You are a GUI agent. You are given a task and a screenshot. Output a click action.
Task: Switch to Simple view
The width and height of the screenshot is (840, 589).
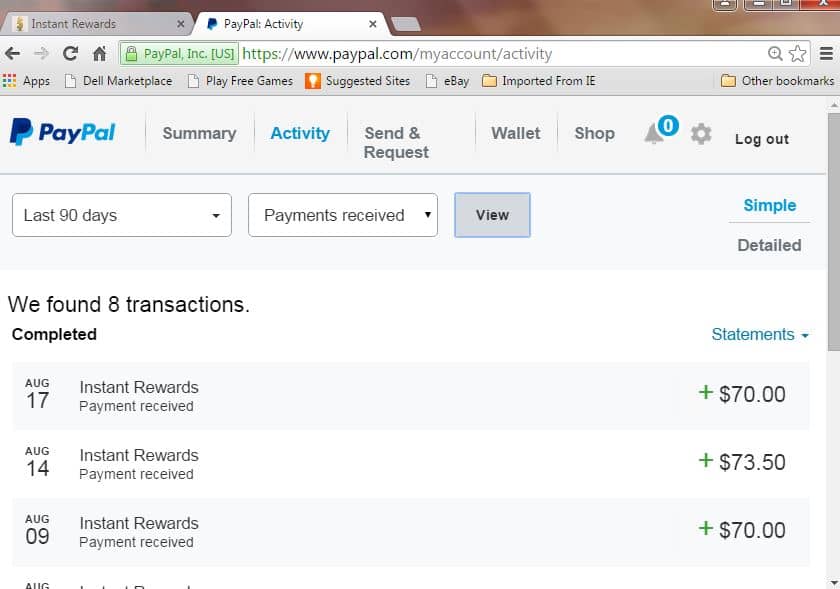coord(770,205)
